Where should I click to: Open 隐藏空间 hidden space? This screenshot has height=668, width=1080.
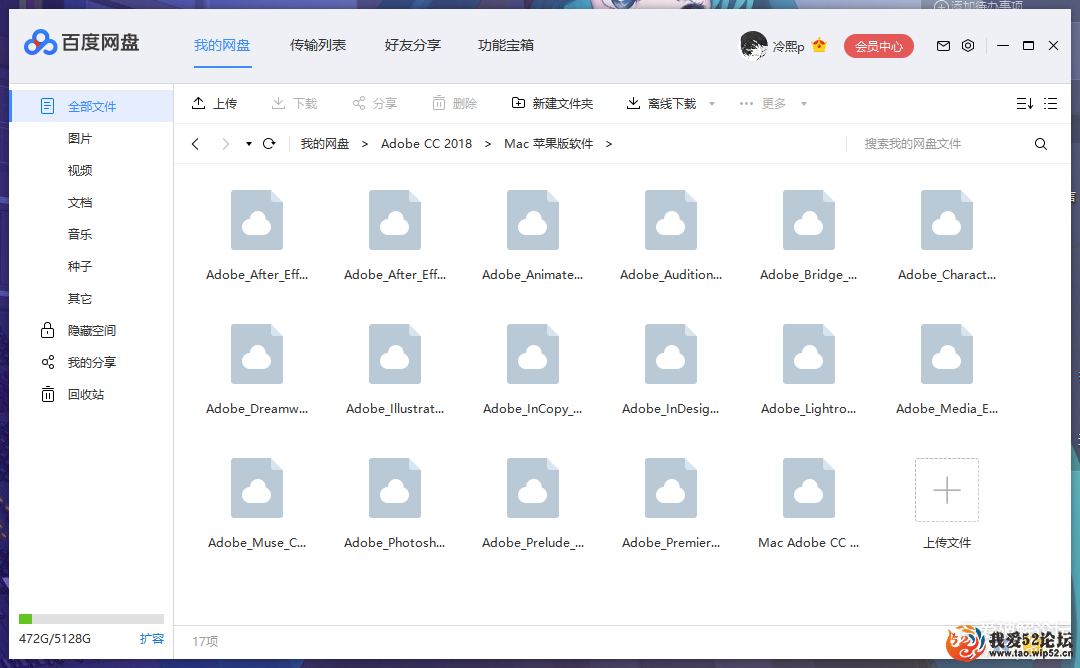[x=78, y=331]
